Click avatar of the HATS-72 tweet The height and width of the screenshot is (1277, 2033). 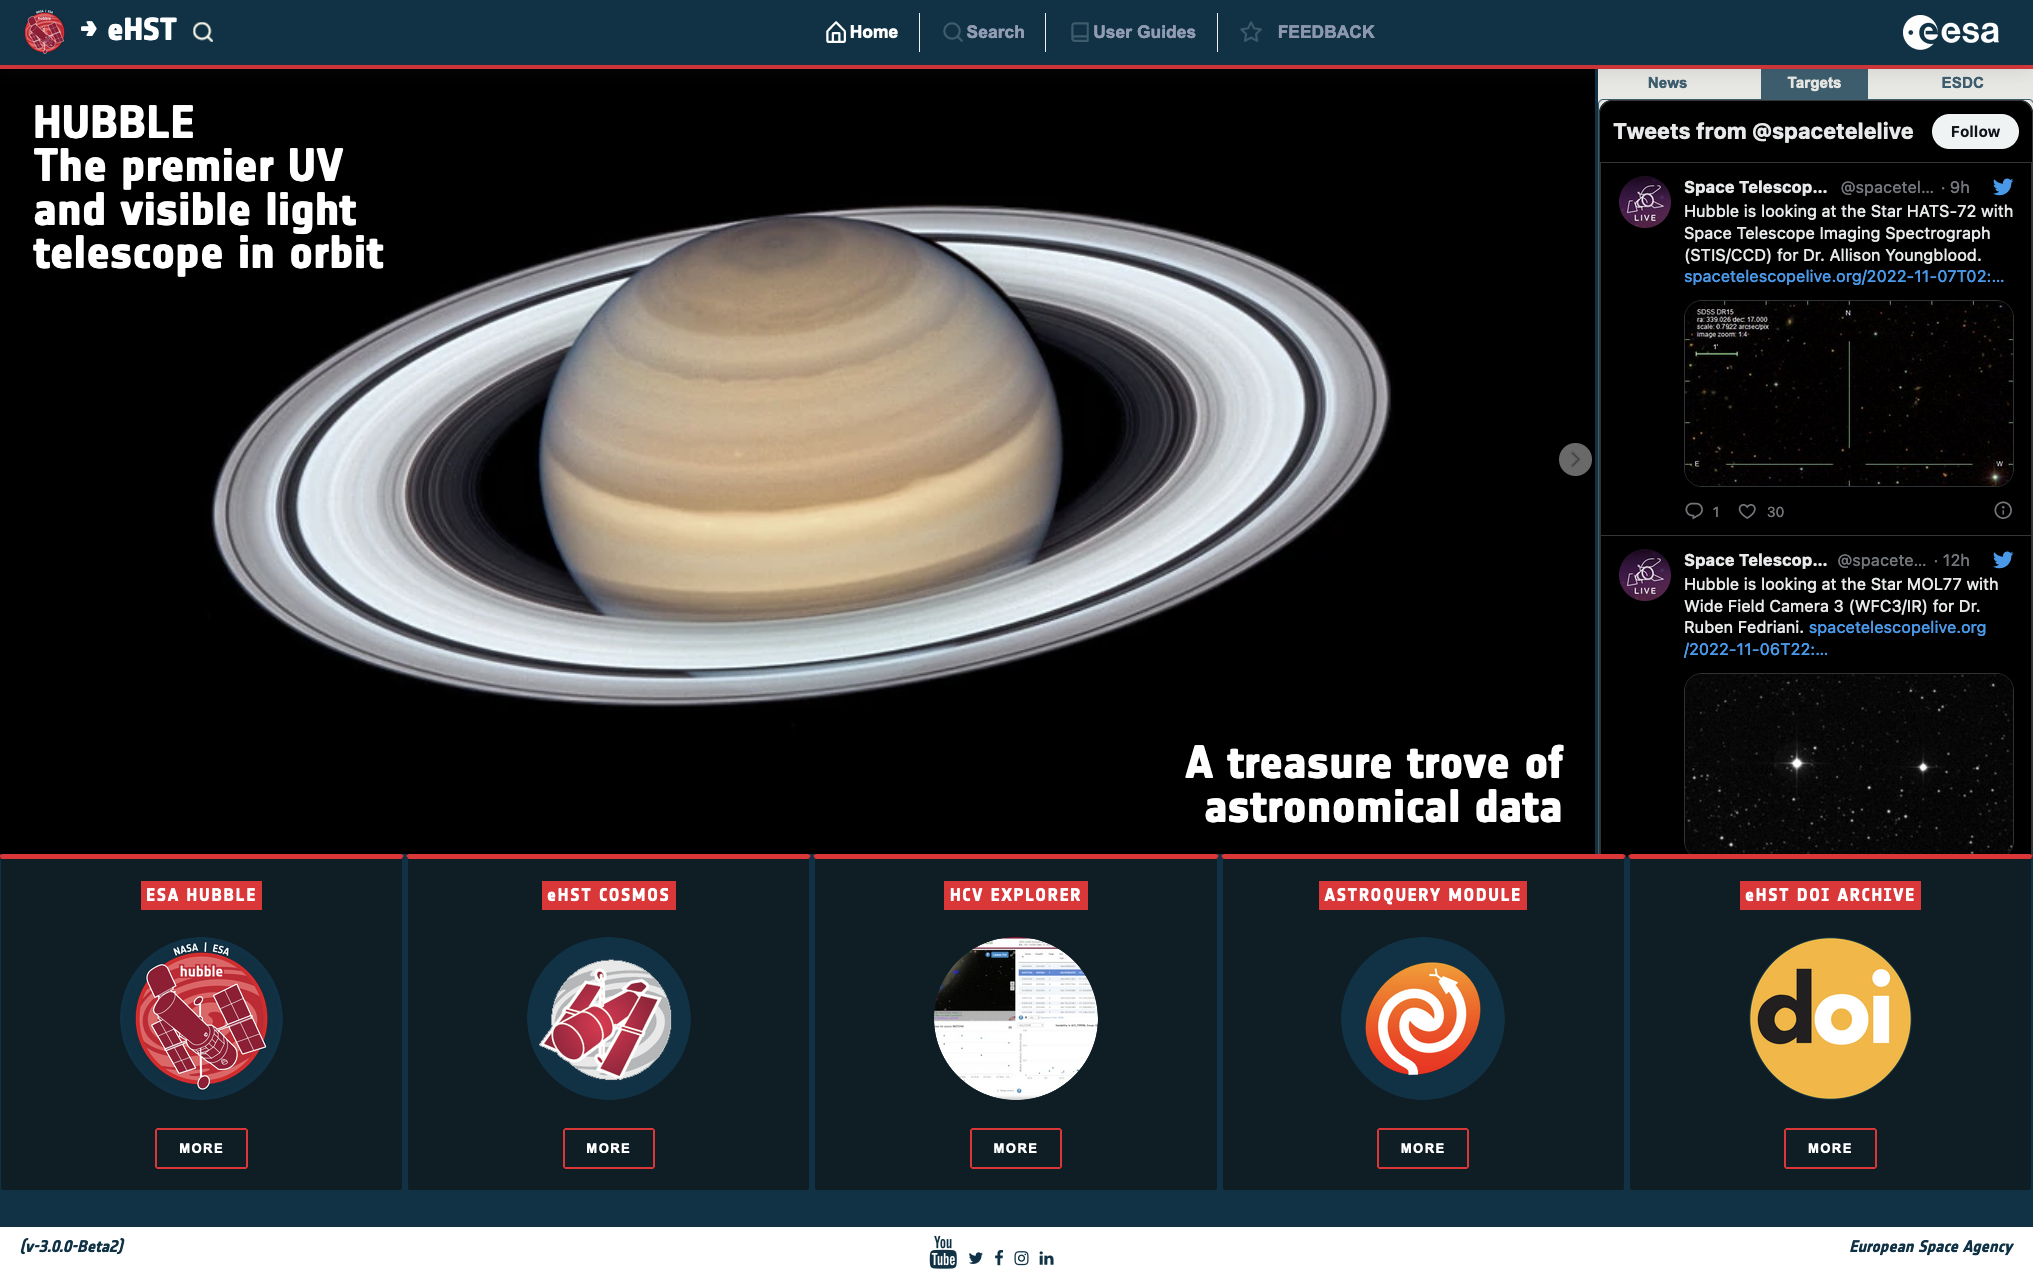coord(1645,203)
